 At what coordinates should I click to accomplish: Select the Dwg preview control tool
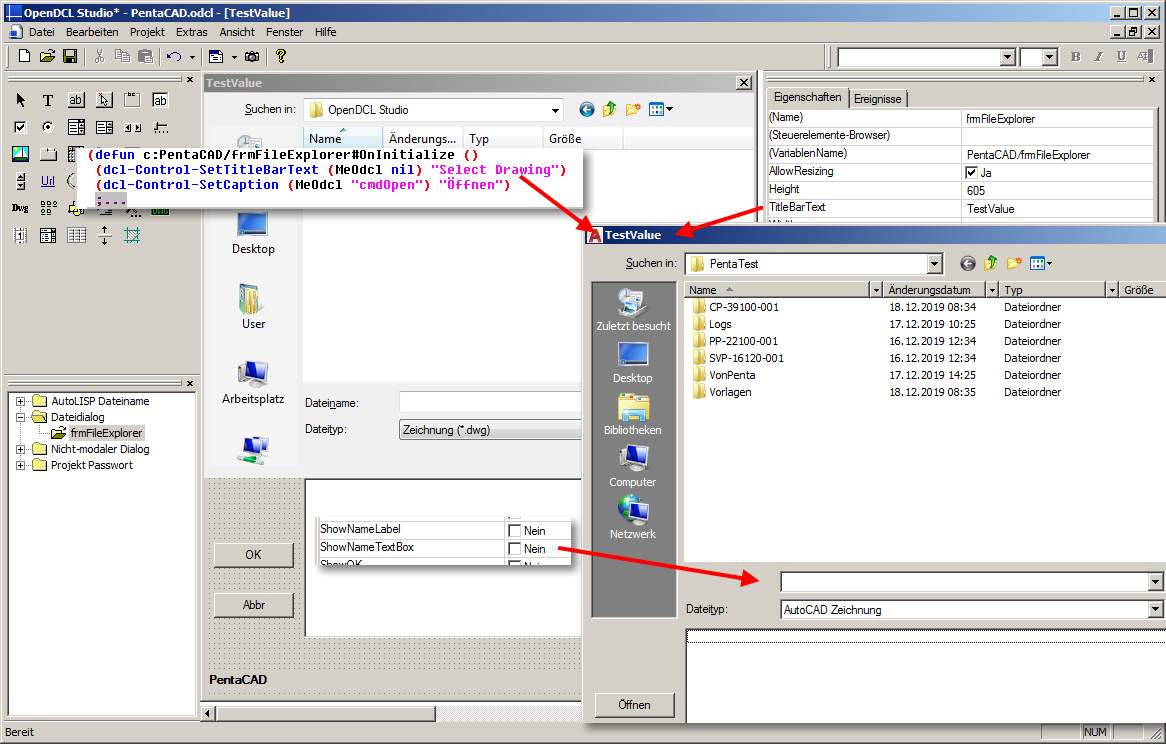point(20,208)
